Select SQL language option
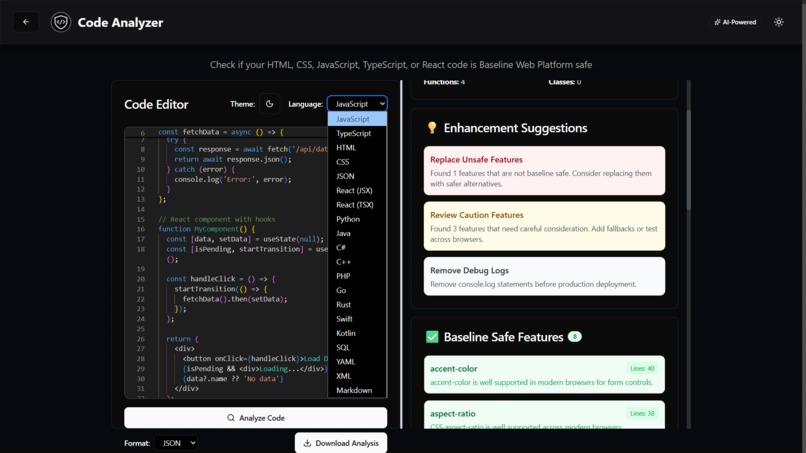 (357, 348)
